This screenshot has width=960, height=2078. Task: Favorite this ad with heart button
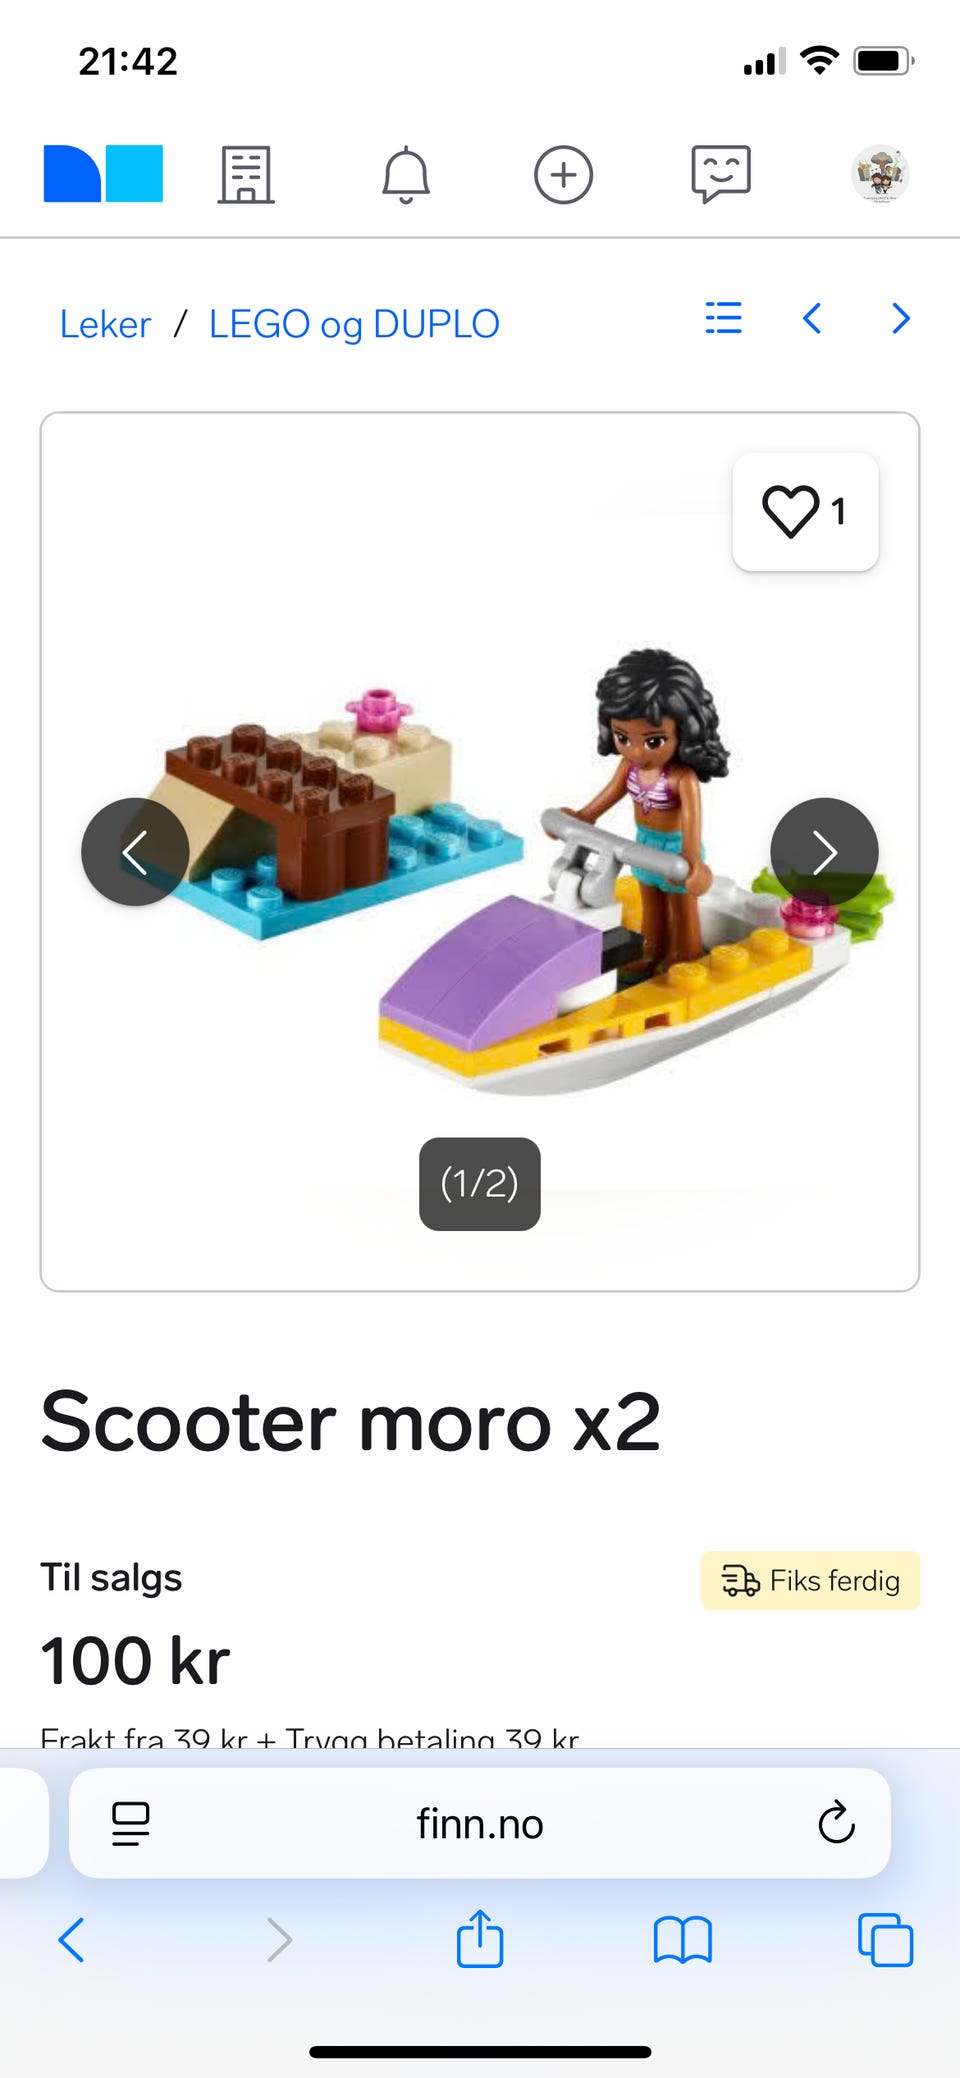coord(805,512)
